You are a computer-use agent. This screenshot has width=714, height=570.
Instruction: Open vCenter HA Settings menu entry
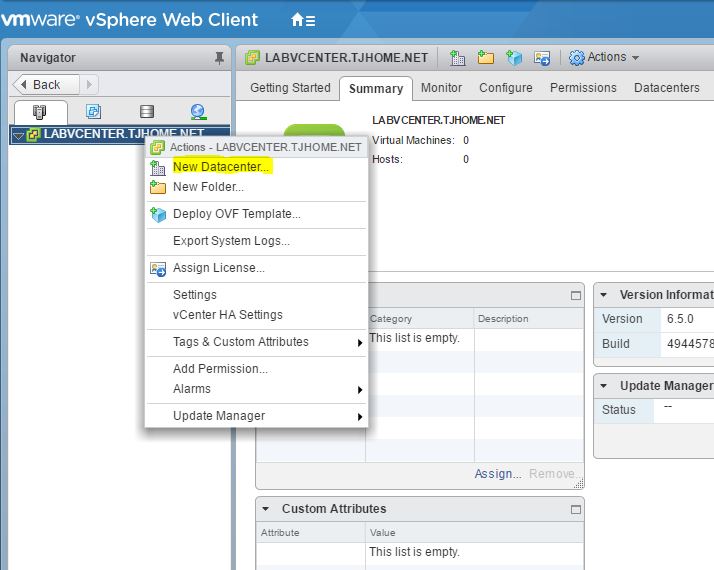[x=228, y=315]
